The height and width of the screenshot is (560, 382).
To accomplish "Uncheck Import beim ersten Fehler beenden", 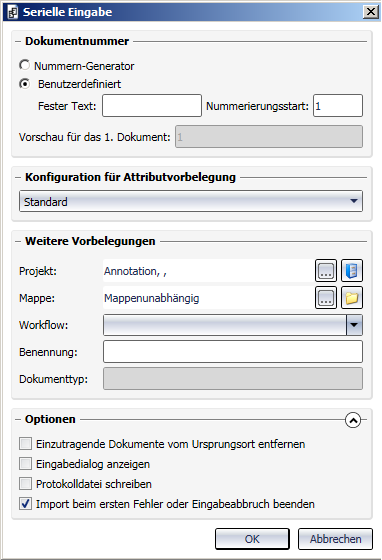I will 25,504.
